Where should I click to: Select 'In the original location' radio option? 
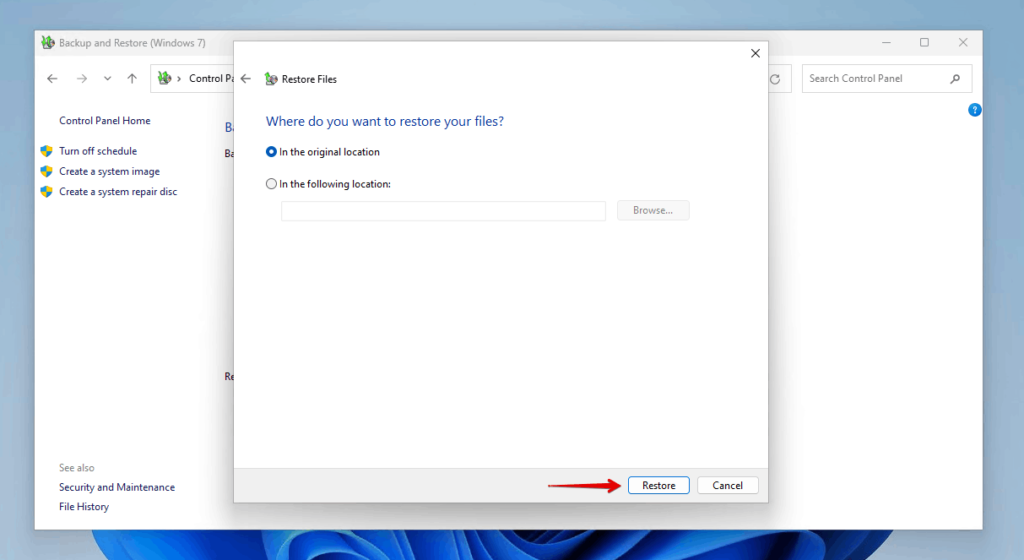pyautogui.click(x=272, y=152)
